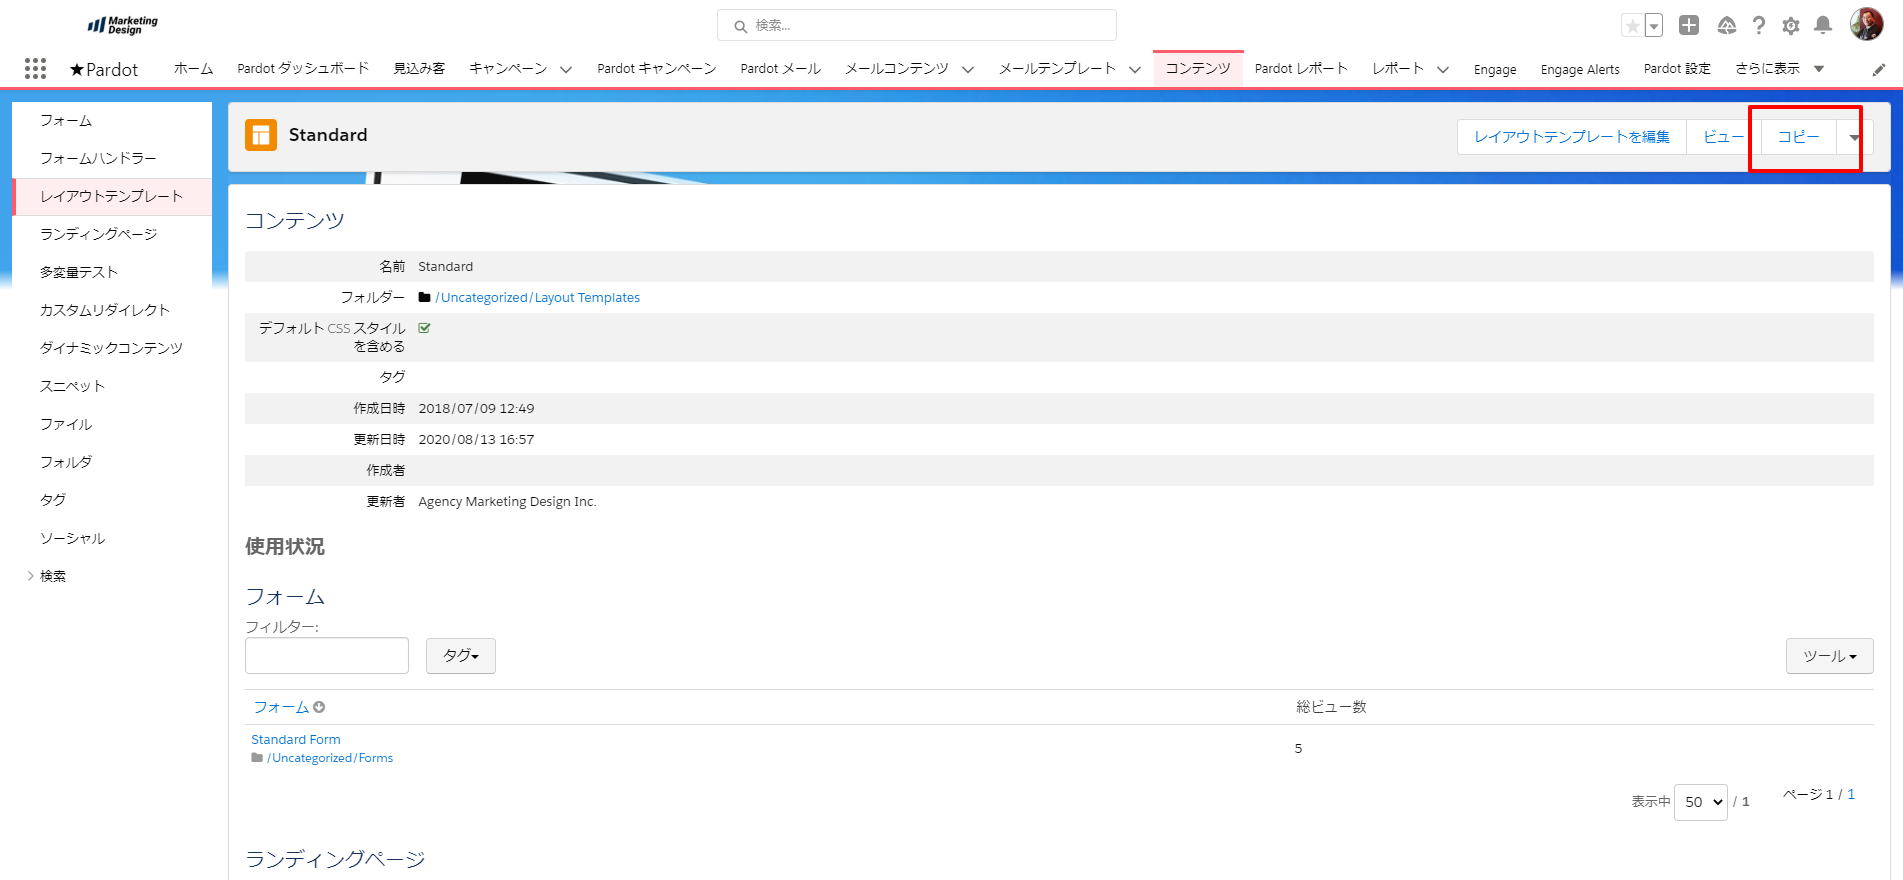Select ランディングページ in the sidebar
Screen dimensions: 1903x880
pyautogui.click(x=98, y=234)
